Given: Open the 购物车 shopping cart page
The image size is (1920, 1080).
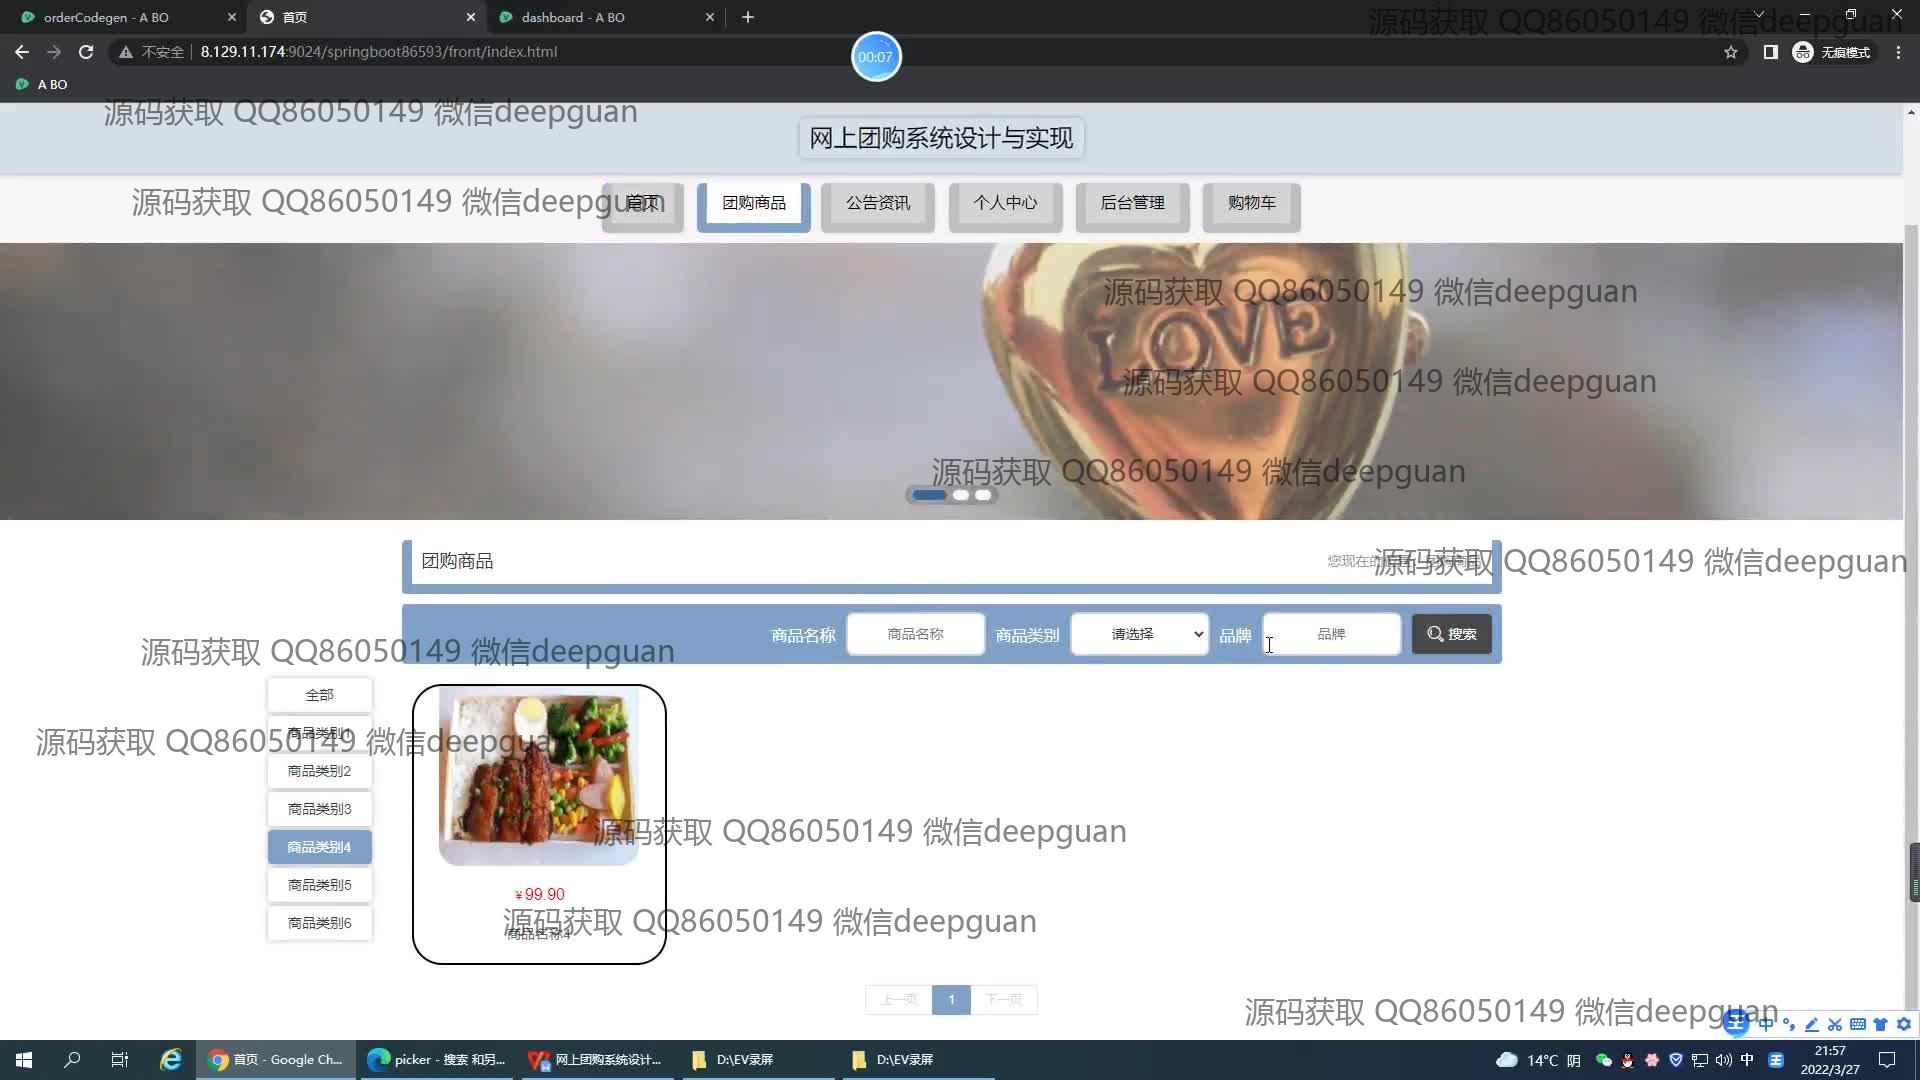Looking at the screenshot, I should click(x=1251, y=203).
